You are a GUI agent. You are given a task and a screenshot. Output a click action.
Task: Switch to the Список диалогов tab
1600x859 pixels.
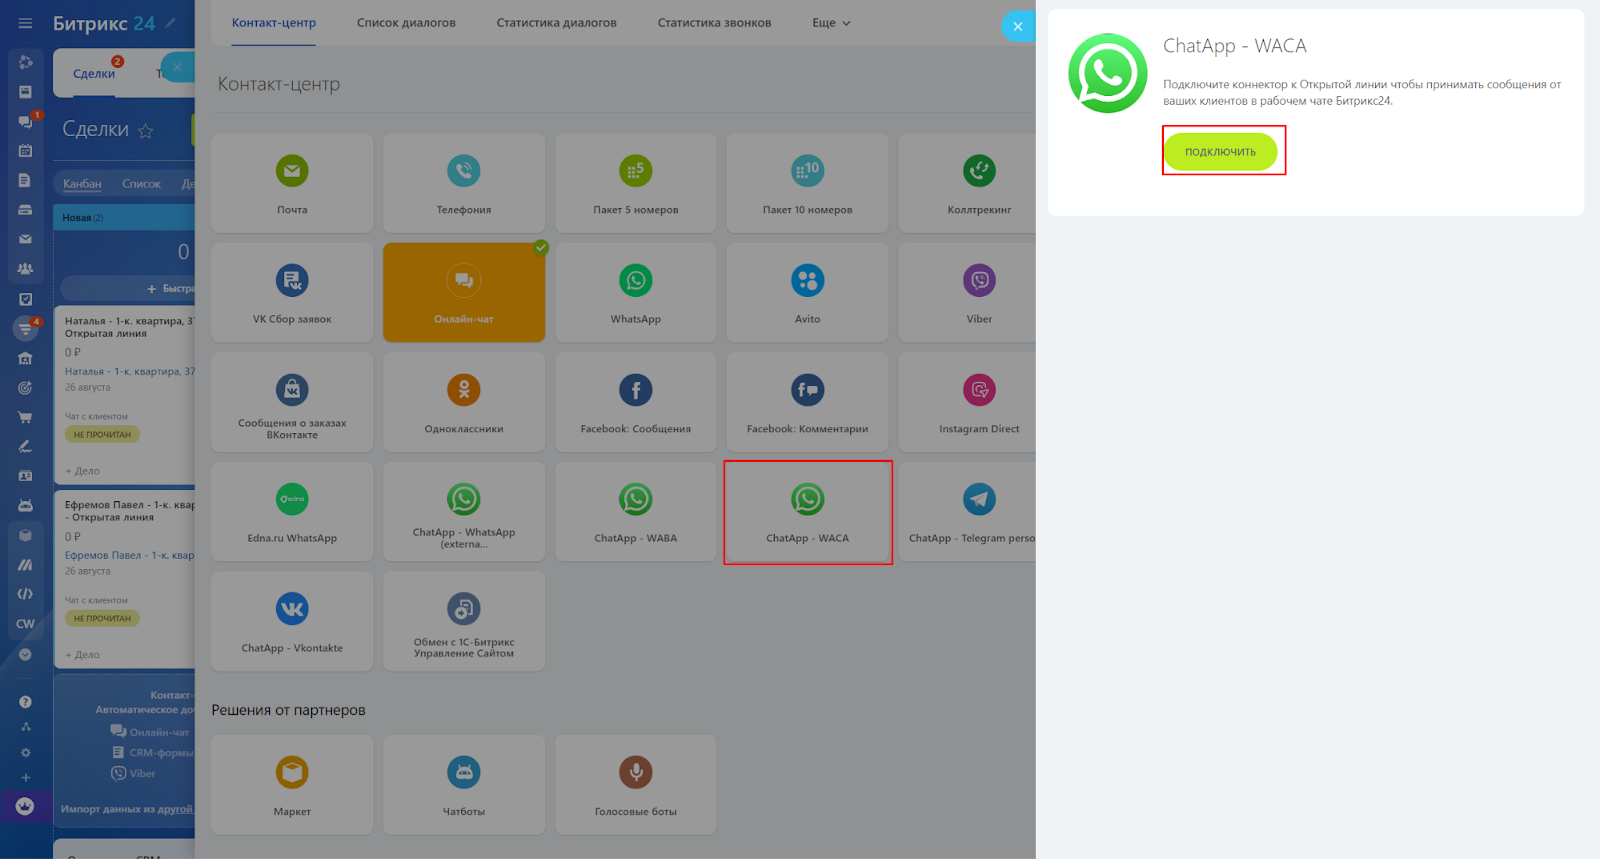[406, 23]
